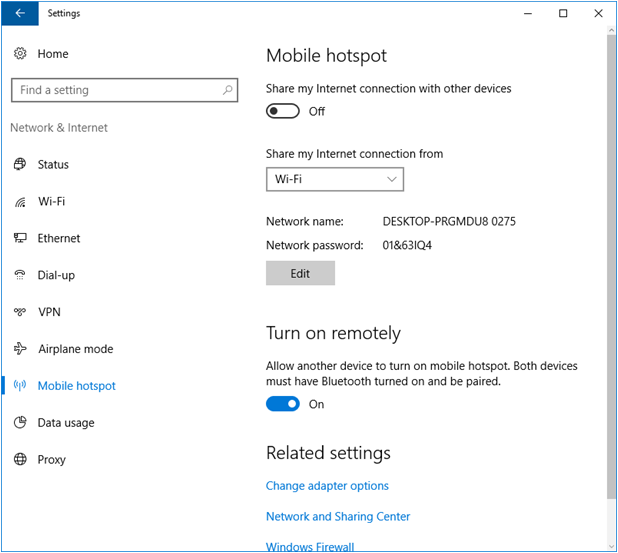Disable the Turn on remotely toggle
618x553 pixels.
pos(283,404)
